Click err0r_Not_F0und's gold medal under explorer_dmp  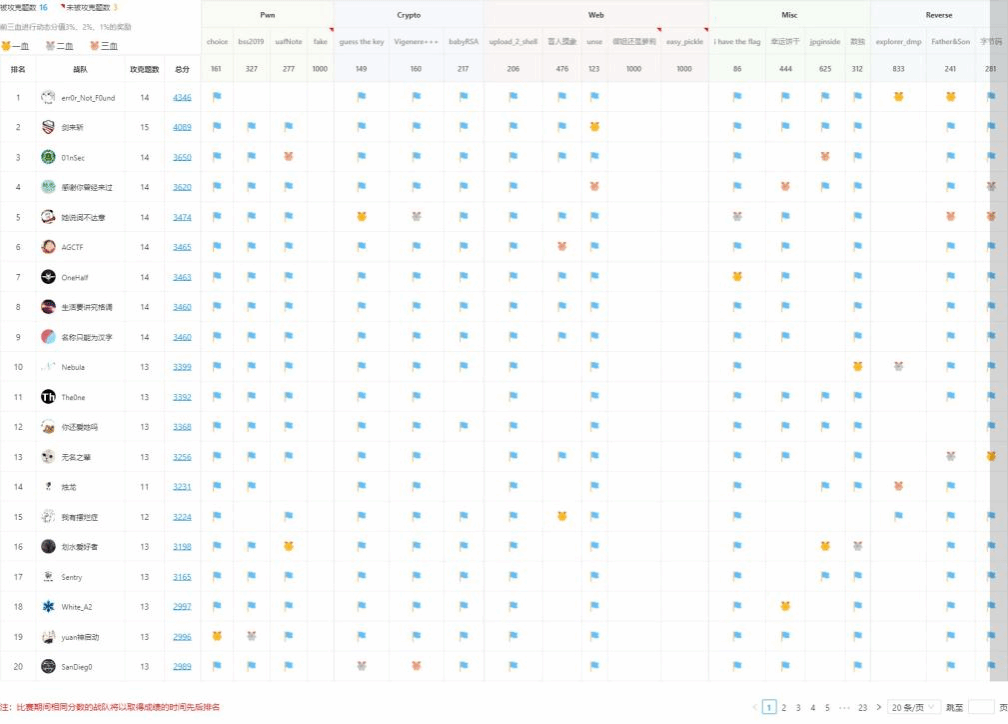(898, 97)
